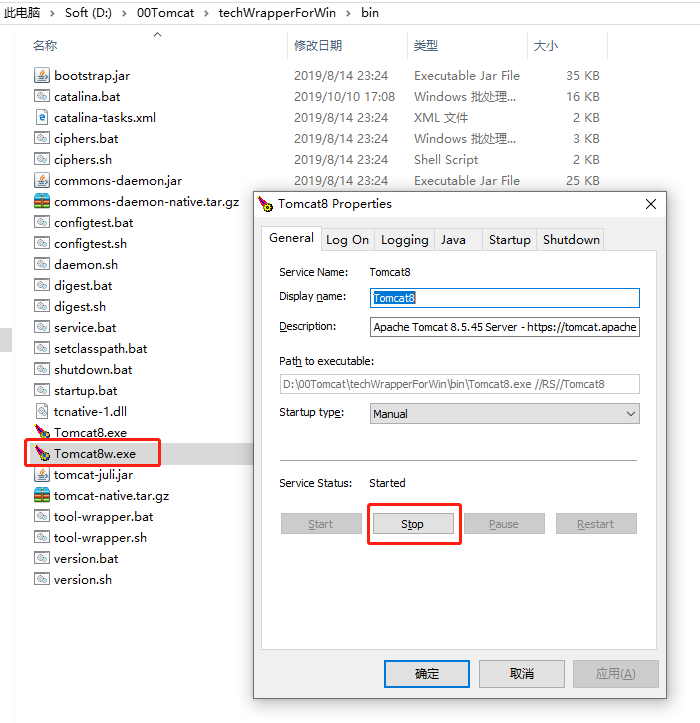The width and height of the screenshot is (700, 723).
Task: Focus the Description text field
Action: click(504, 327)
